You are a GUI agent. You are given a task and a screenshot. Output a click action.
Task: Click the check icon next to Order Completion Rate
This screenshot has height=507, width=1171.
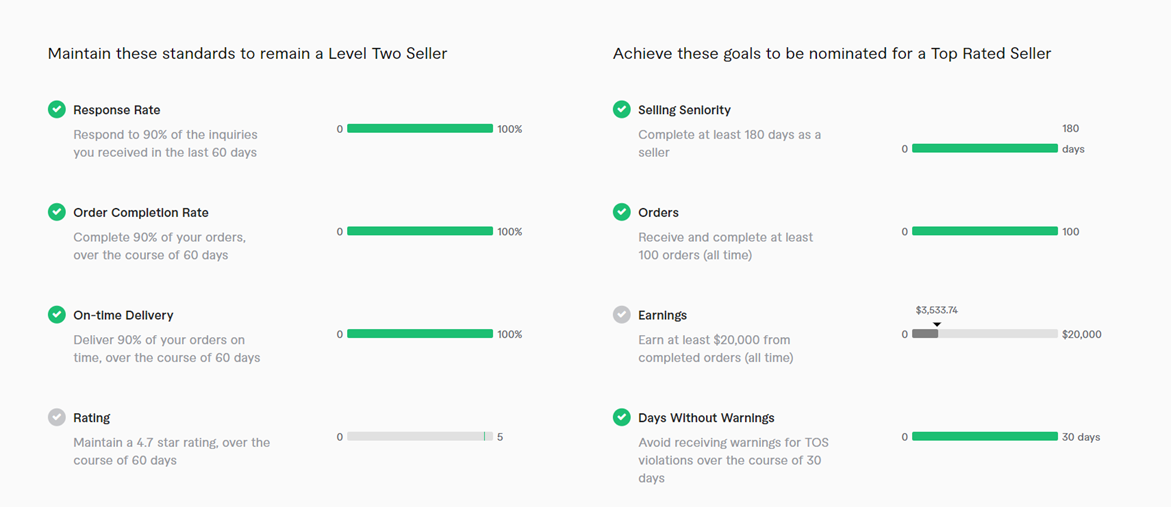[57, 213]
